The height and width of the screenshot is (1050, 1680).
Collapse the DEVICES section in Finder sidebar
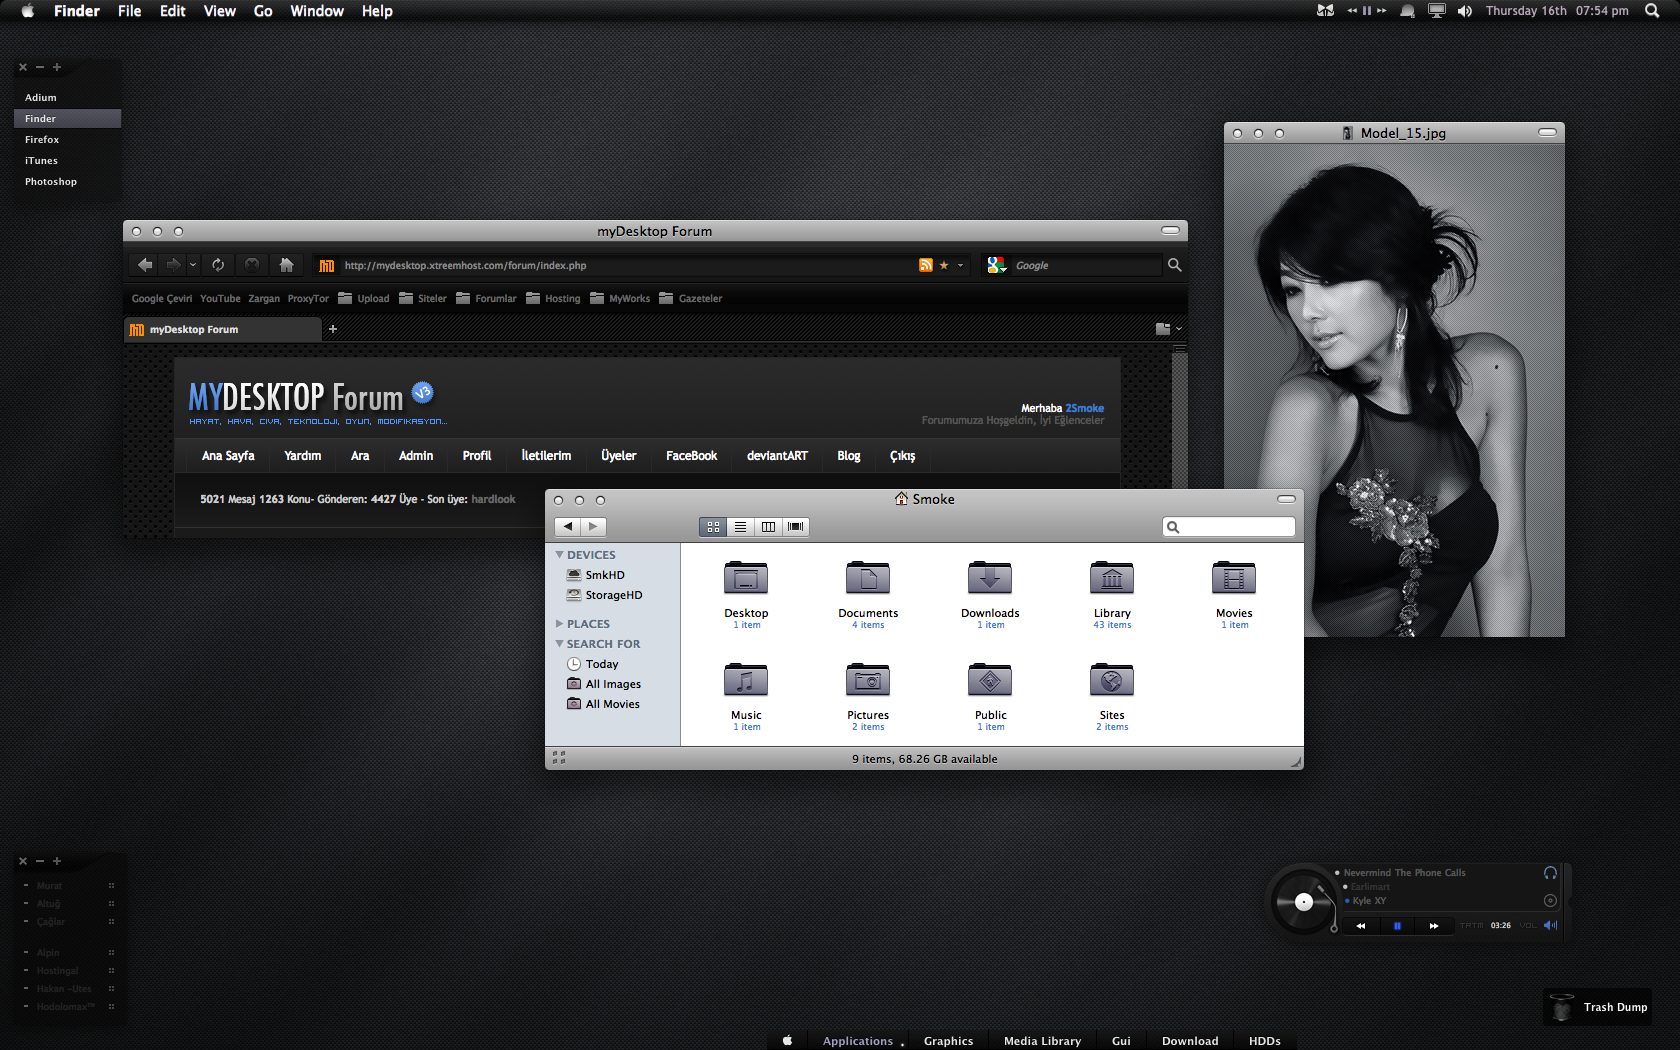(560, 554)
